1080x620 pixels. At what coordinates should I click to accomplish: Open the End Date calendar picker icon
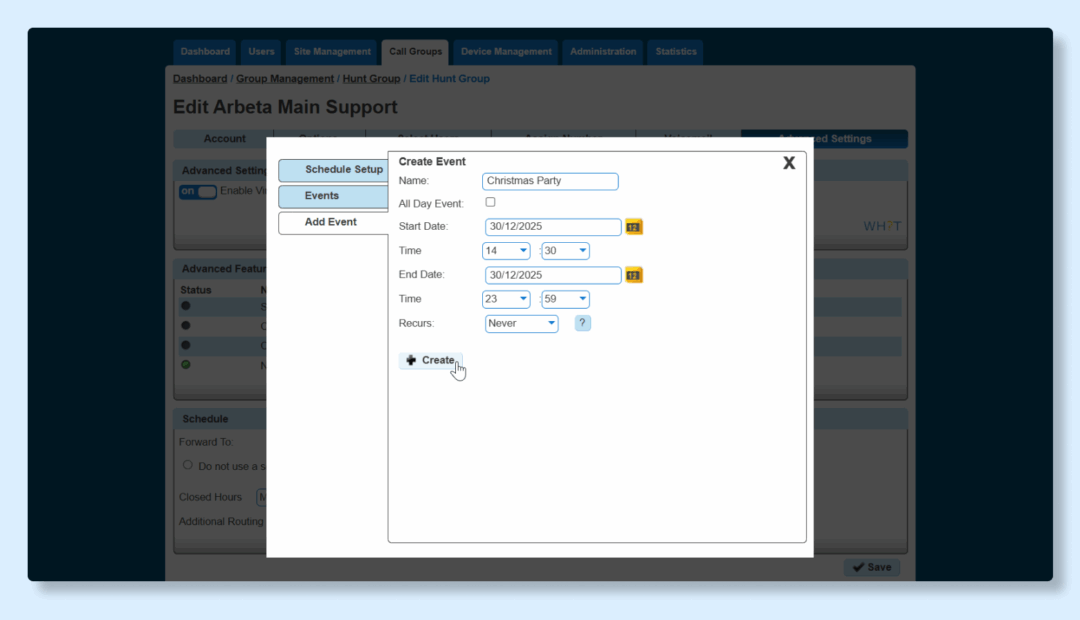coord(634,275)
